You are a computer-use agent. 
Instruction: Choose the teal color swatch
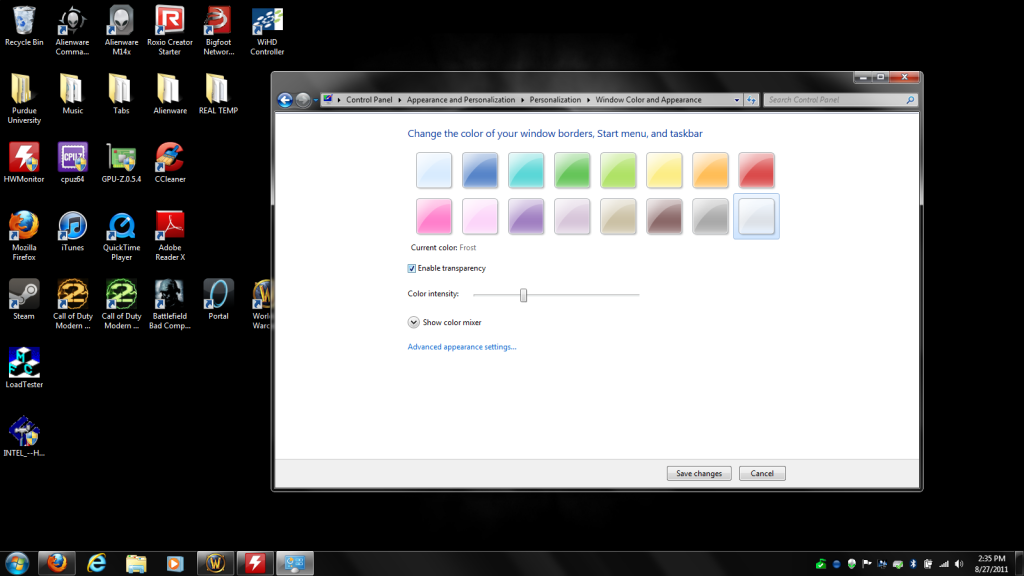pyautogui.click(x=526, y=170)
